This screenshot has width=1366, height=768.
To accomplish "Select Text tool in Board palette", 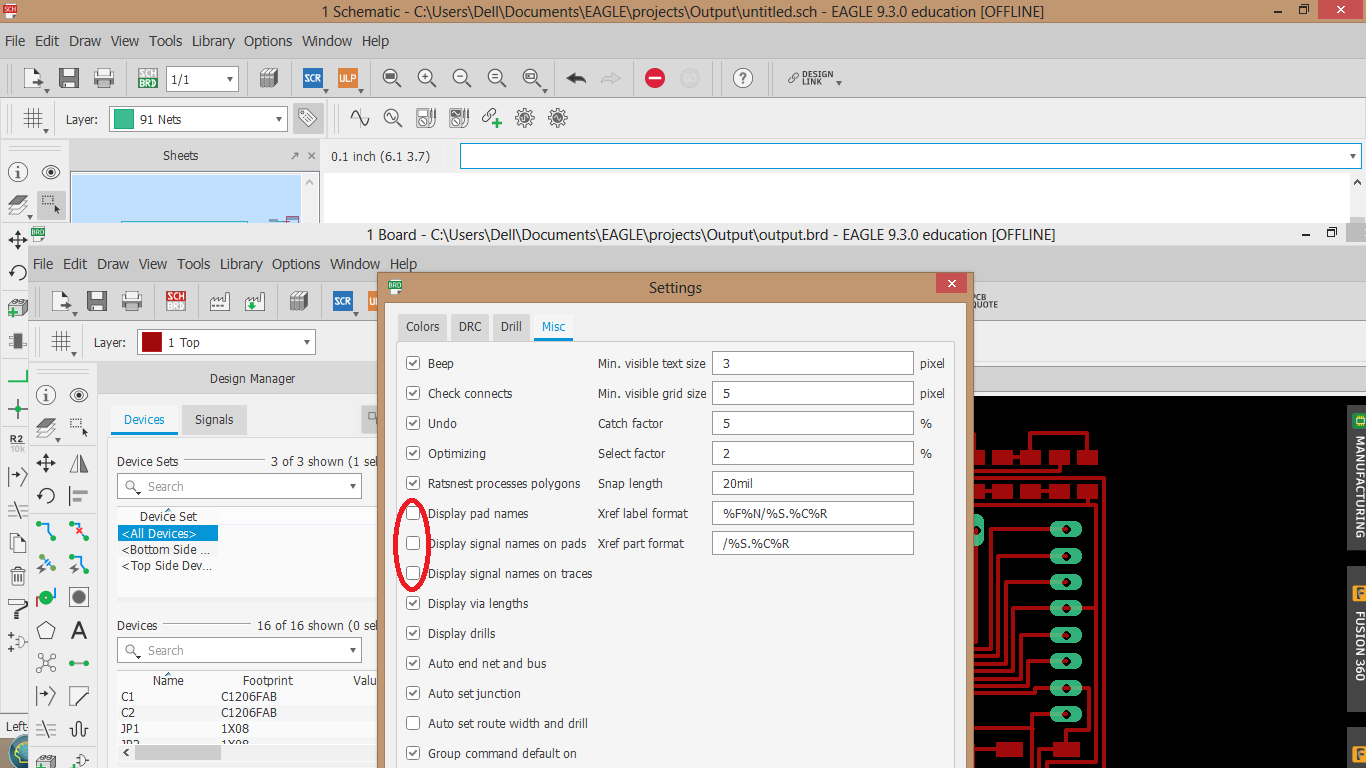I will point(79,631).
